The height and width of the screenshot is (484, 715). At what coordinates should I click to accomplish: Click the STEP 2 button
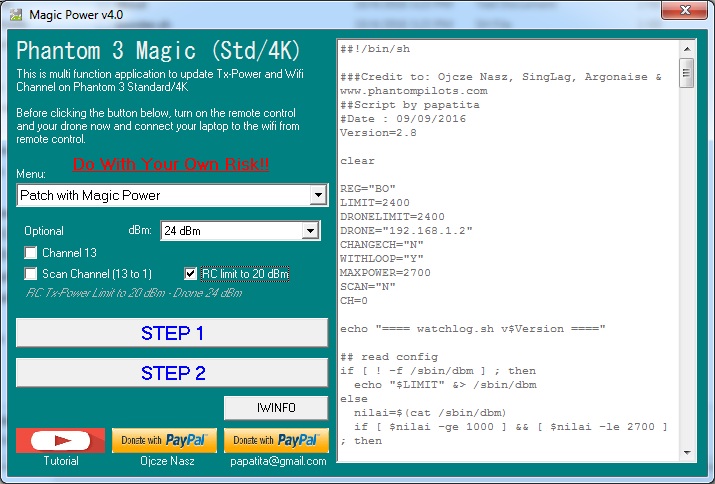coord(172,373)
